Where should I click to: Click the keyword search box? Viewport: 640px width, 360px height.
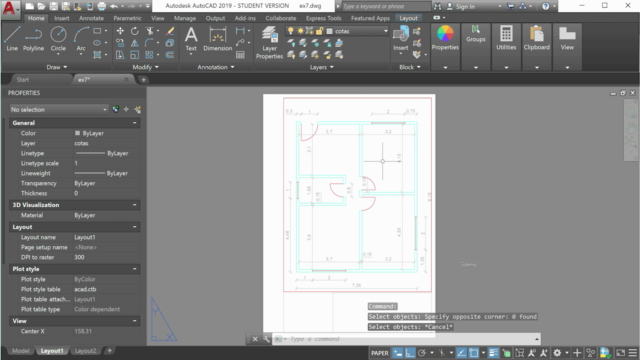tap(386, 6)
